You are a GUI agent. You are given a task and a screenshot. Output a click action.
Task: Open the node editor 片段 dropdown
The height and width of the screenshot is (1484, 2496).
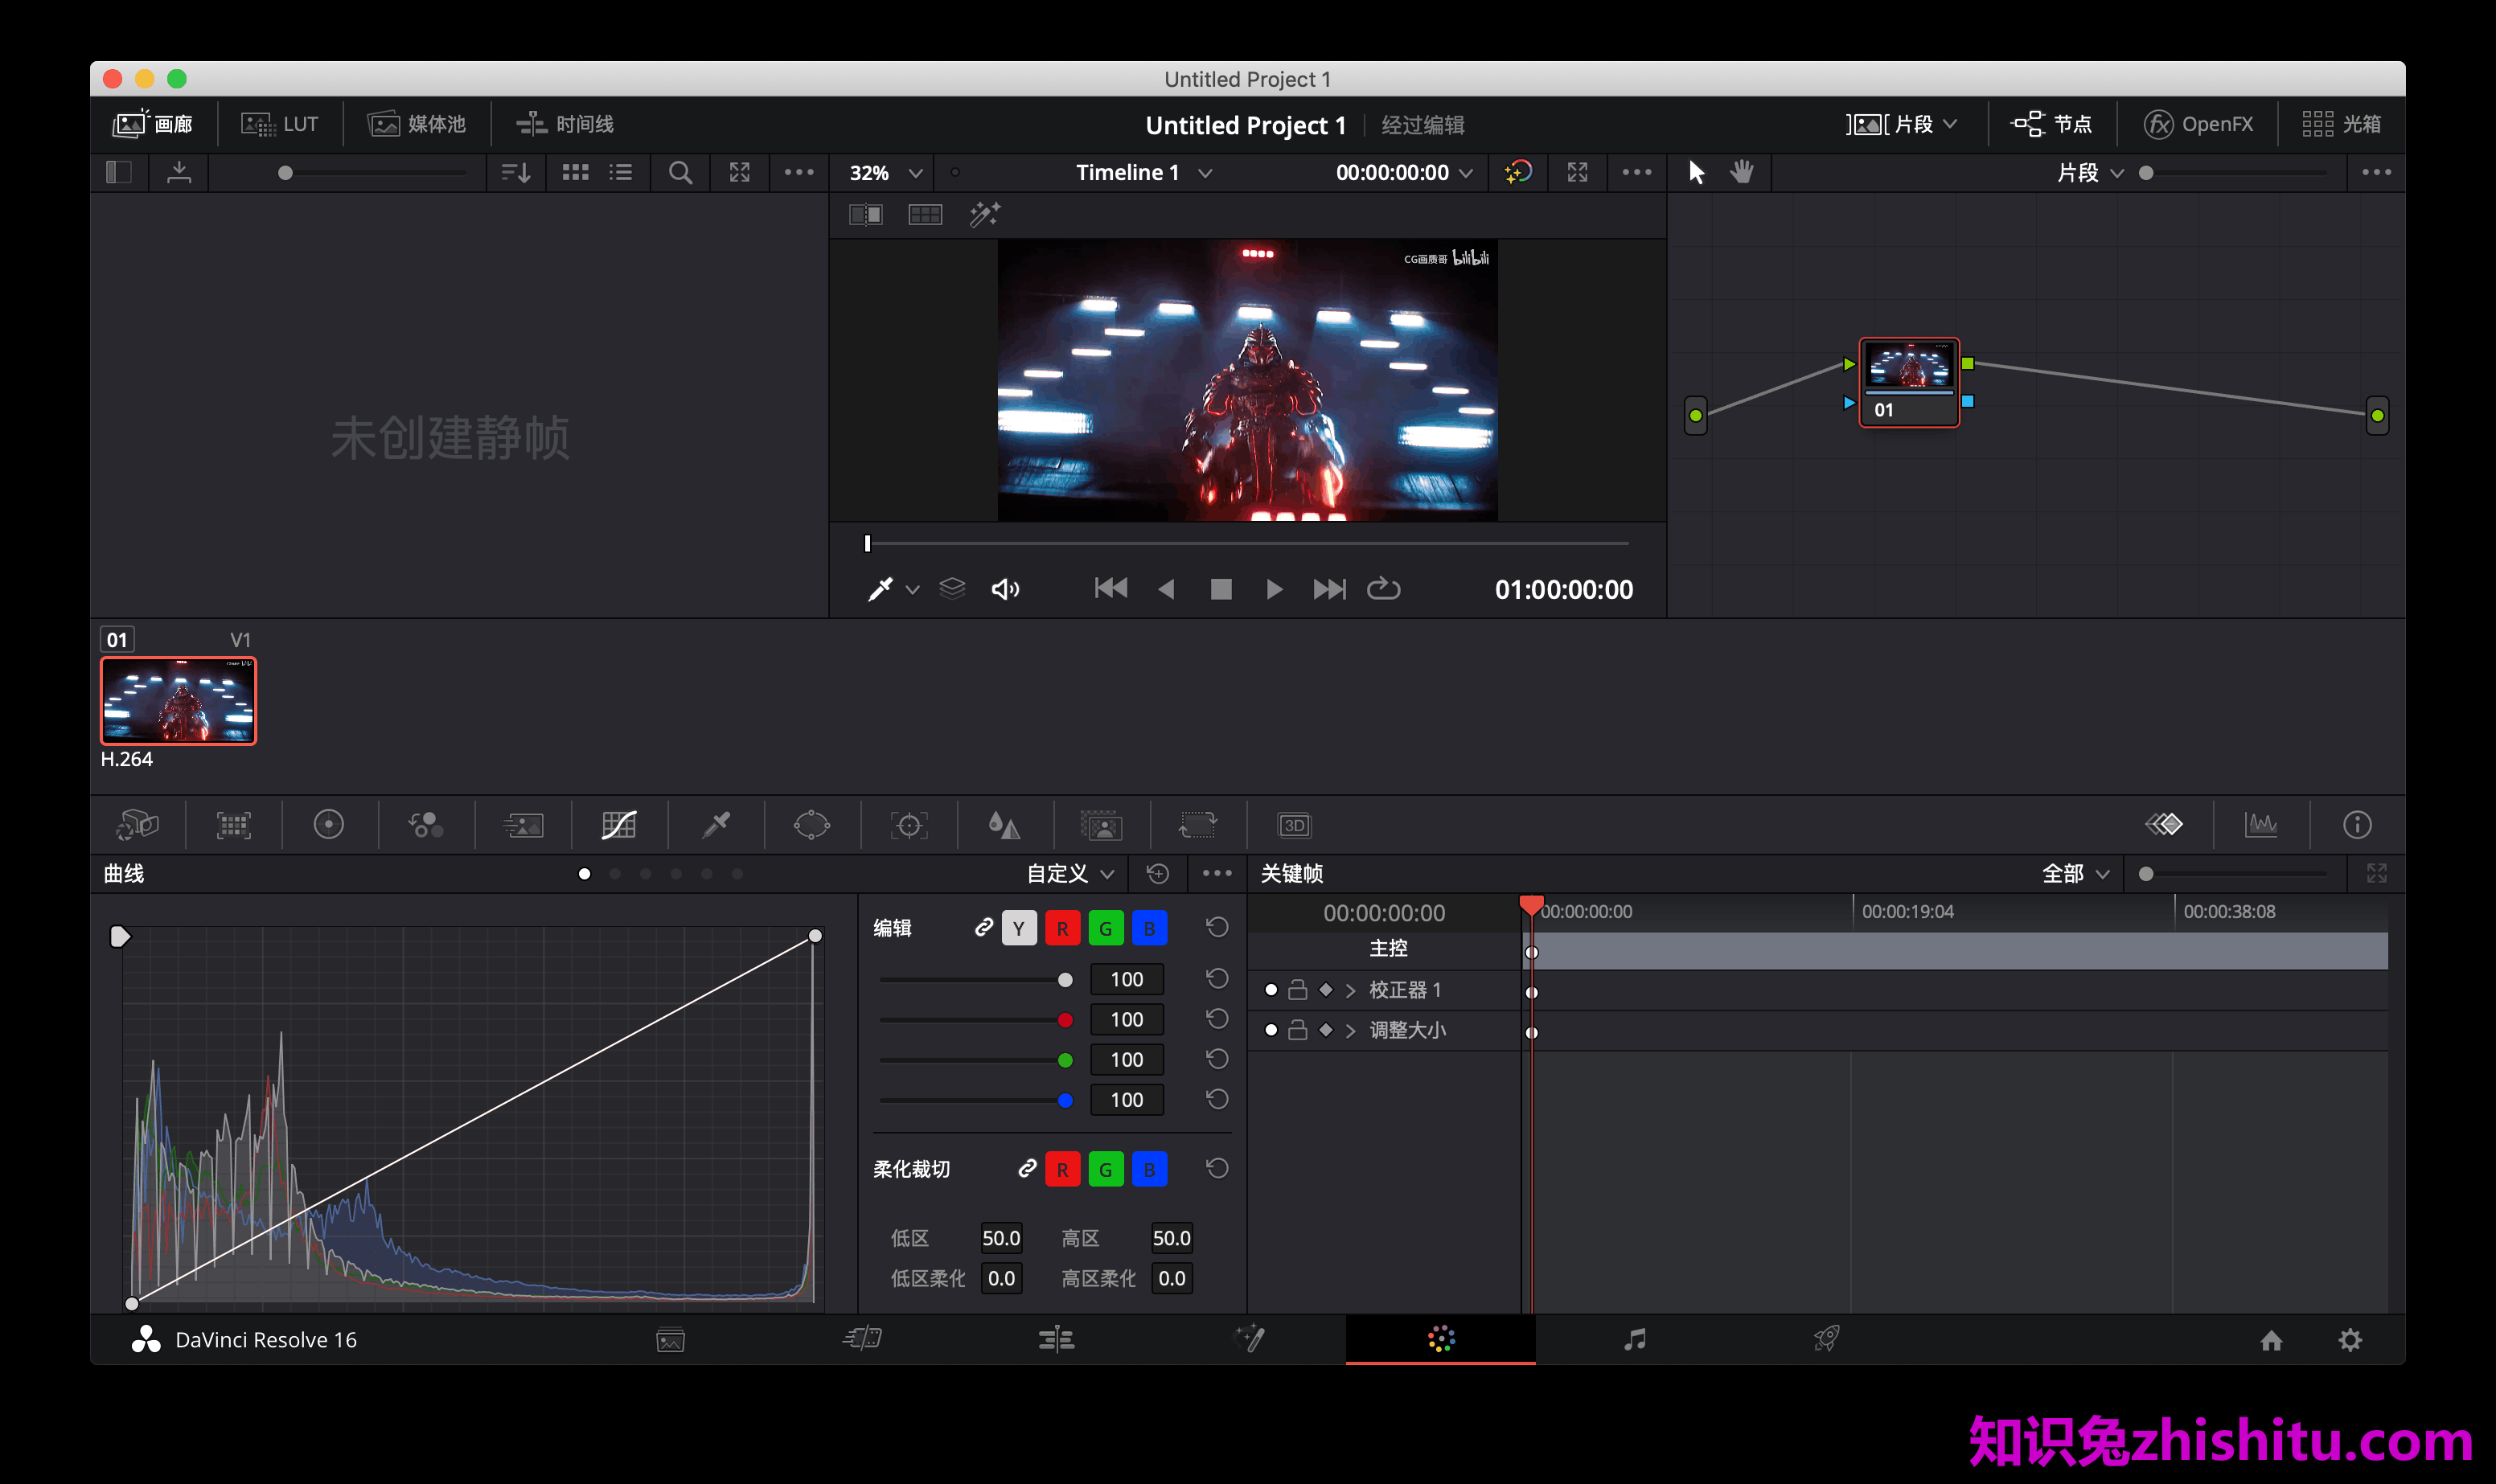click(x=2090, y=172)
